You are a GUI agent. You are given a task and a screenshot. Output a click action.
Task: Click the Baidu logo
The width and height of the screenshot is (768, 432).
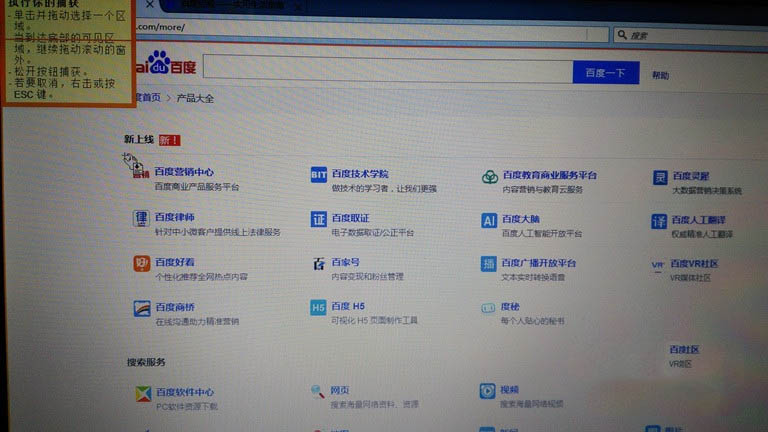click(172, 68)
